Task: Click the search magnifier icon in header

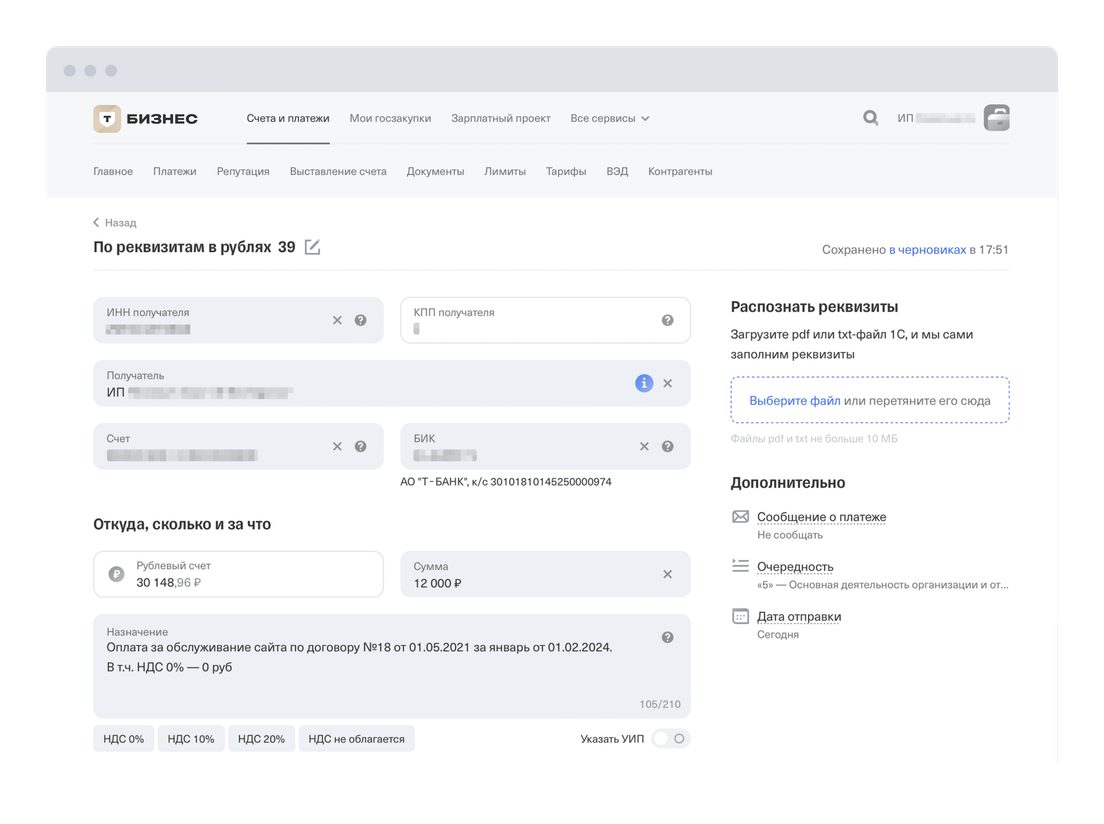Action: click(870, 118)
